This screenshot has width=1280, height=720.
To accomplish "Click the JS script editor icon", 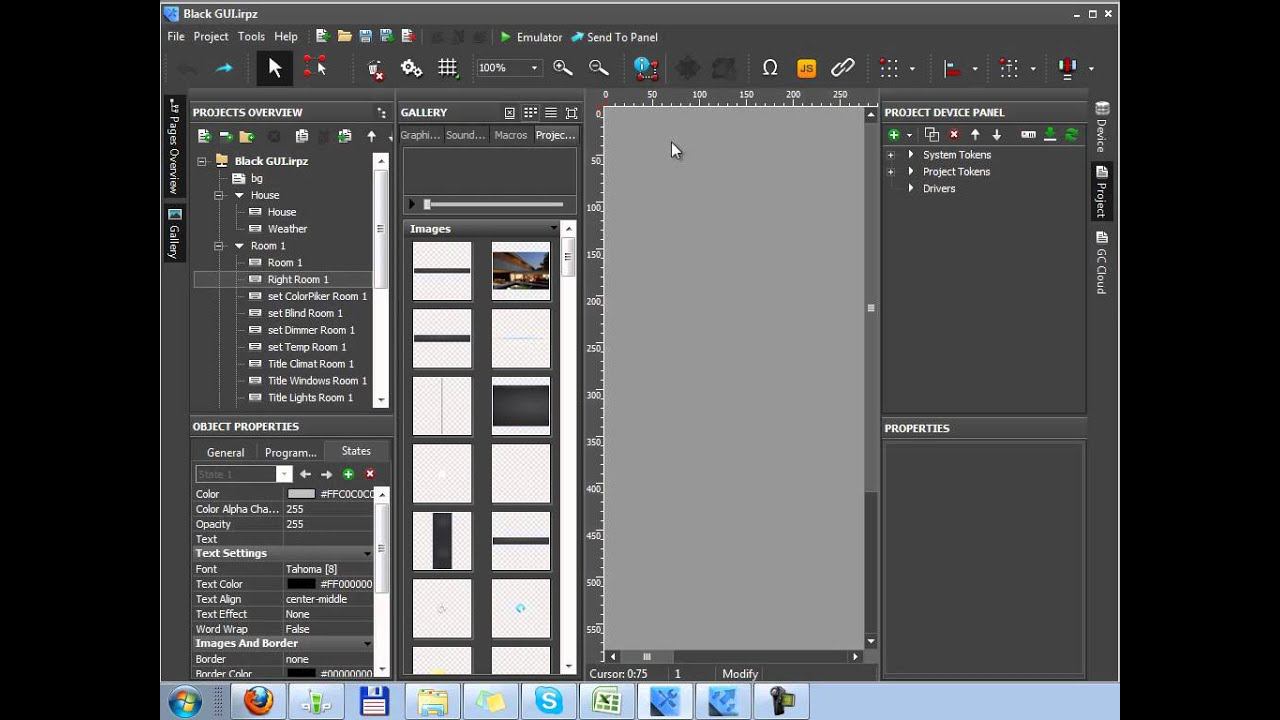I will coord(806,68).
